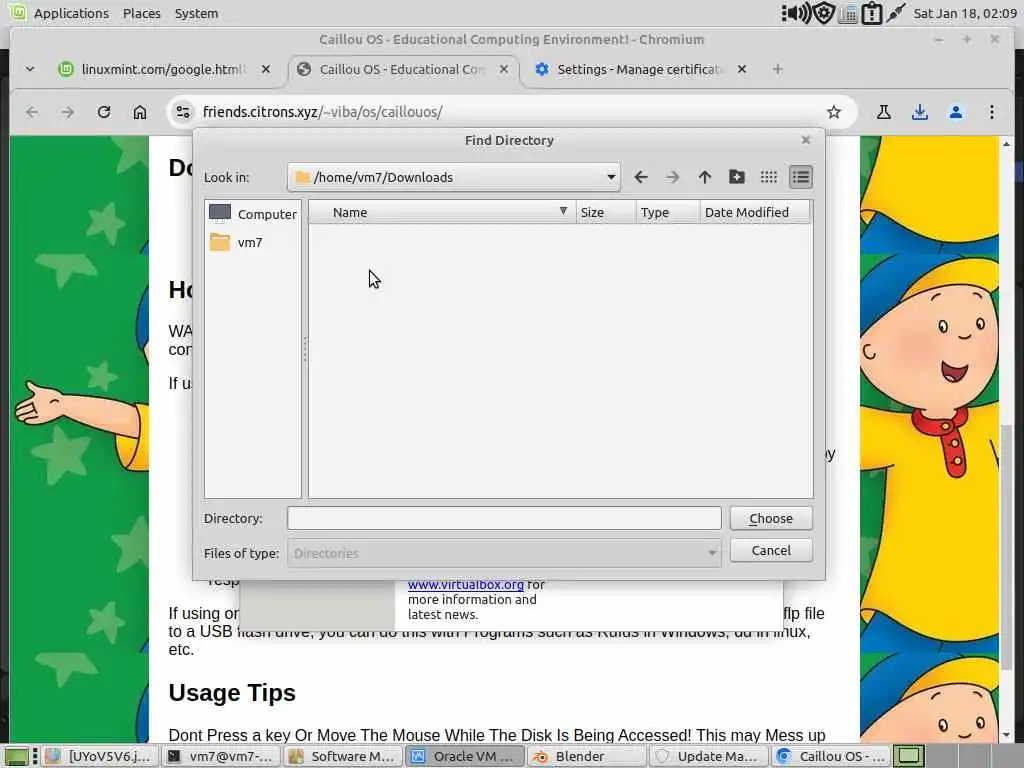Open the tab search chevron
The image size is (1024, 768).
pyautogui.click(x=30, y=69)
